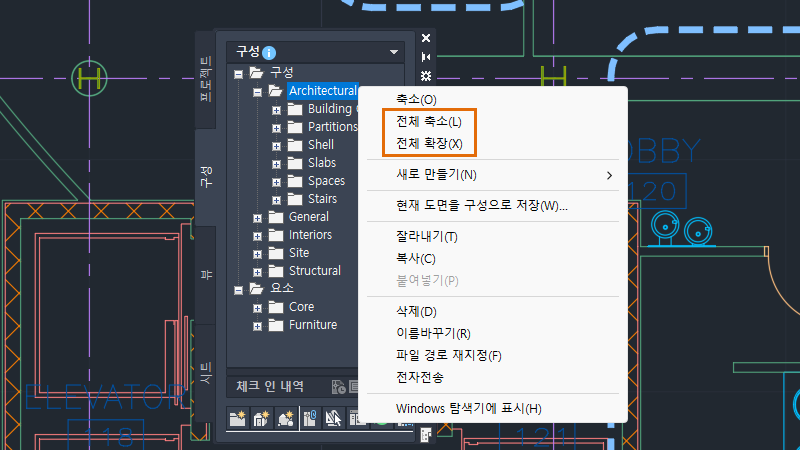800x450 pixels.
Task: Expand the Building folder
Action: [276, 110]
